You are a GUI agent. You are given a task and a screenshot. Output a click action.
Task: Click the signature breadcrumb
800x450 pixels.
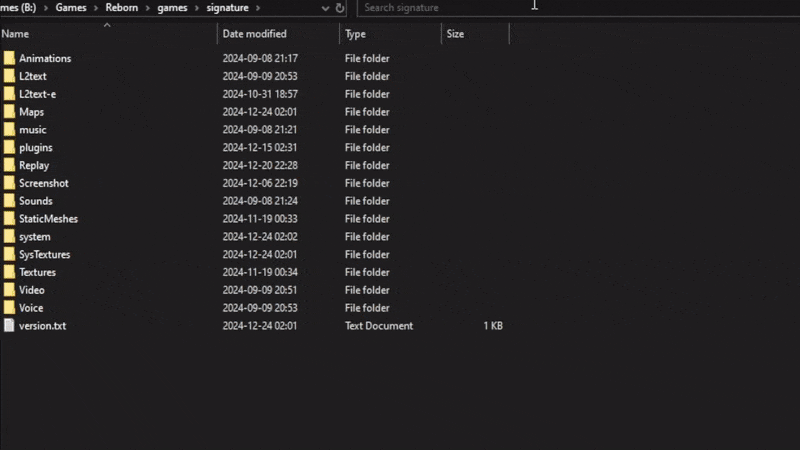click(x=228, y=8)
